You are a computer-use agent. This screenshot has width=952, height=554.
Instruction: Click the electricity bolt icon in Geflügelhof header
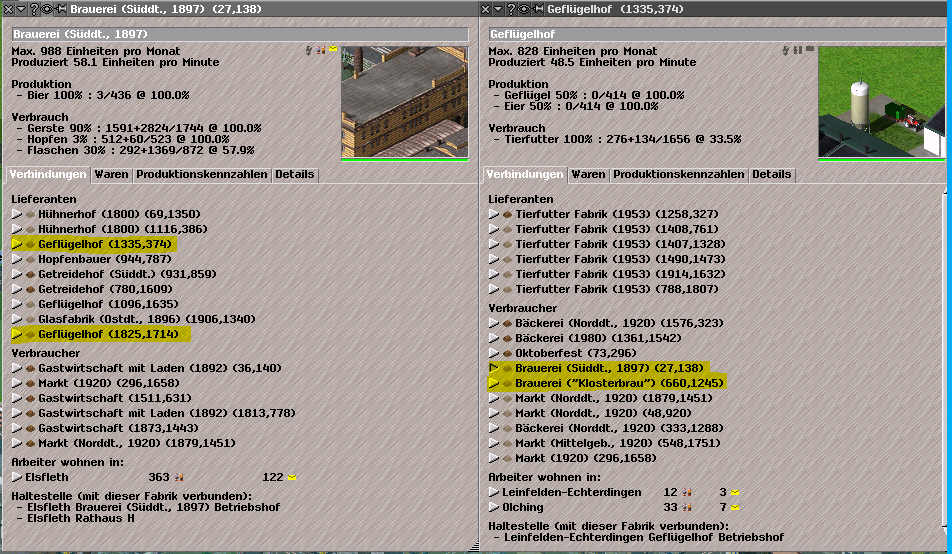pos(786,49)
